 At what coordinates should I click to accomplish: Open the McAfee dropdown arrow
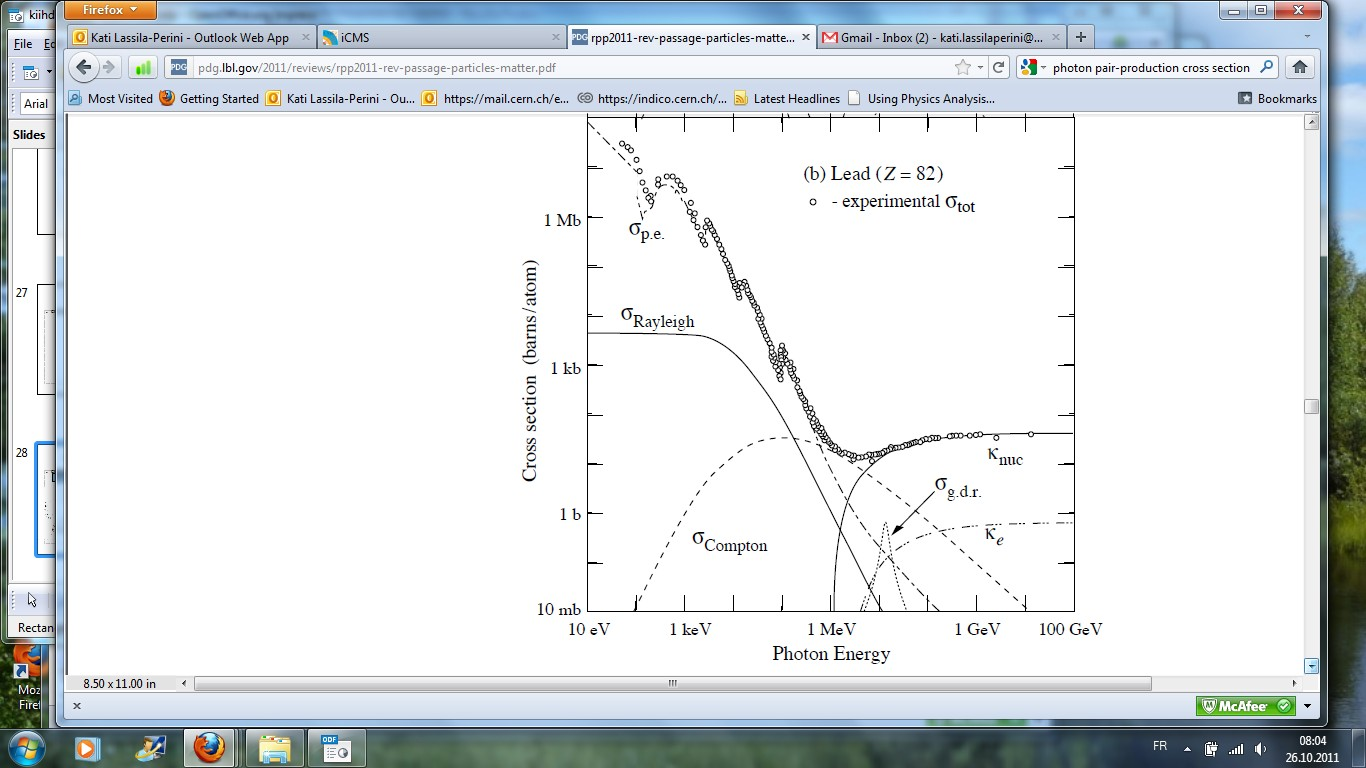click(1307, 706)
